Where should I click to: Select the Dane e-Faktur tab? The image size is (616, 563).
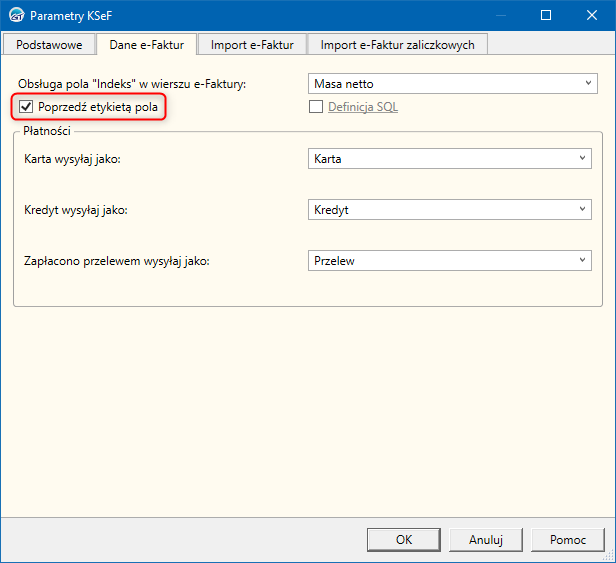pos(147,45)
